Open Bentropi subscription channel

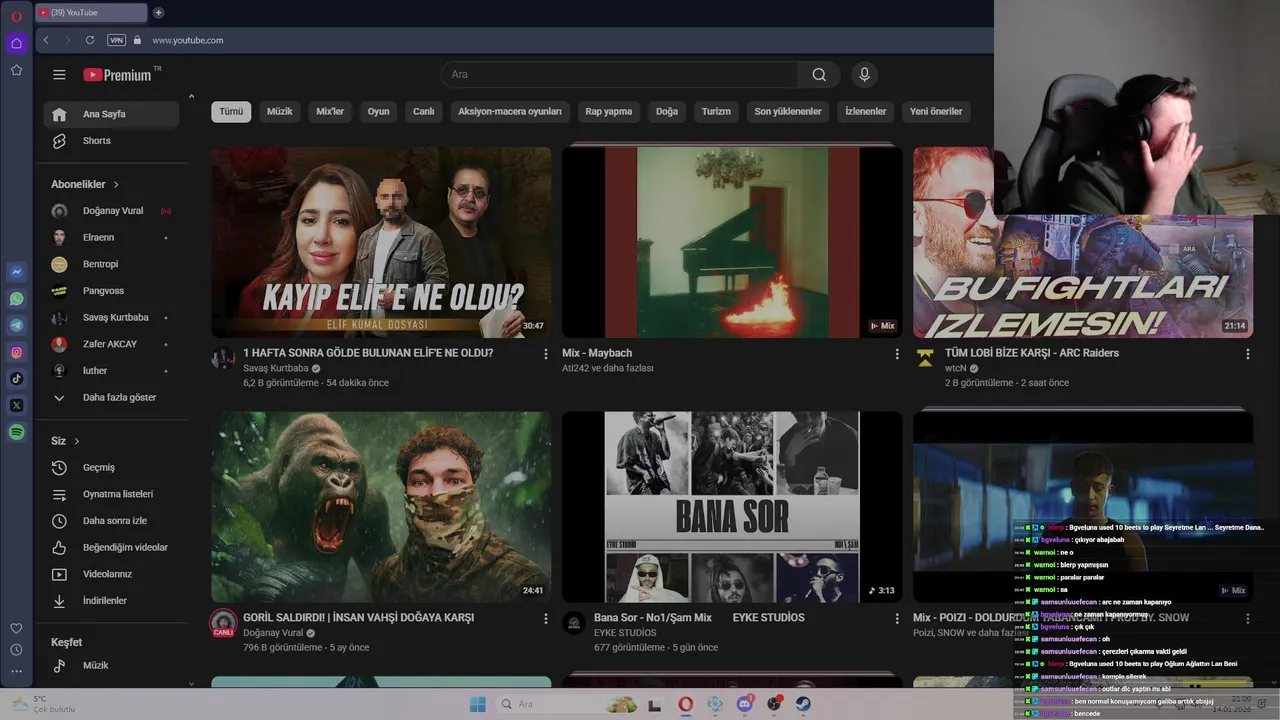[112, 264]
